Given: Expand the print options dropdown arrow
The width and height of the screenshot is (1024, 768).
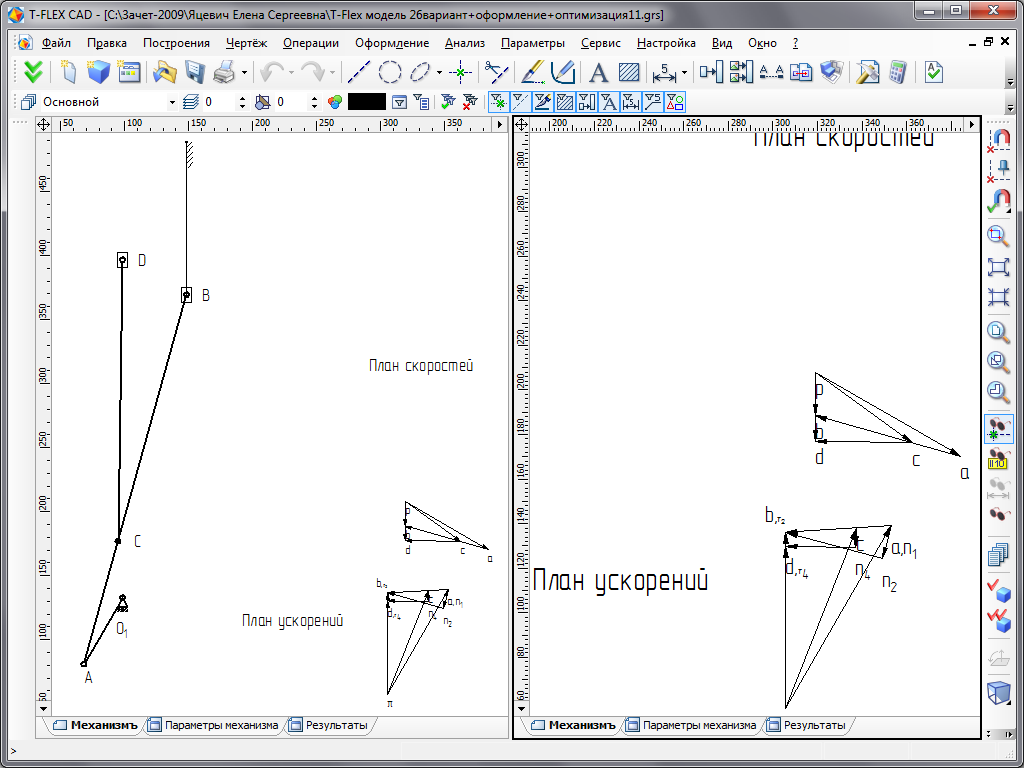Looking at the screenshot, I should [244, 72].
